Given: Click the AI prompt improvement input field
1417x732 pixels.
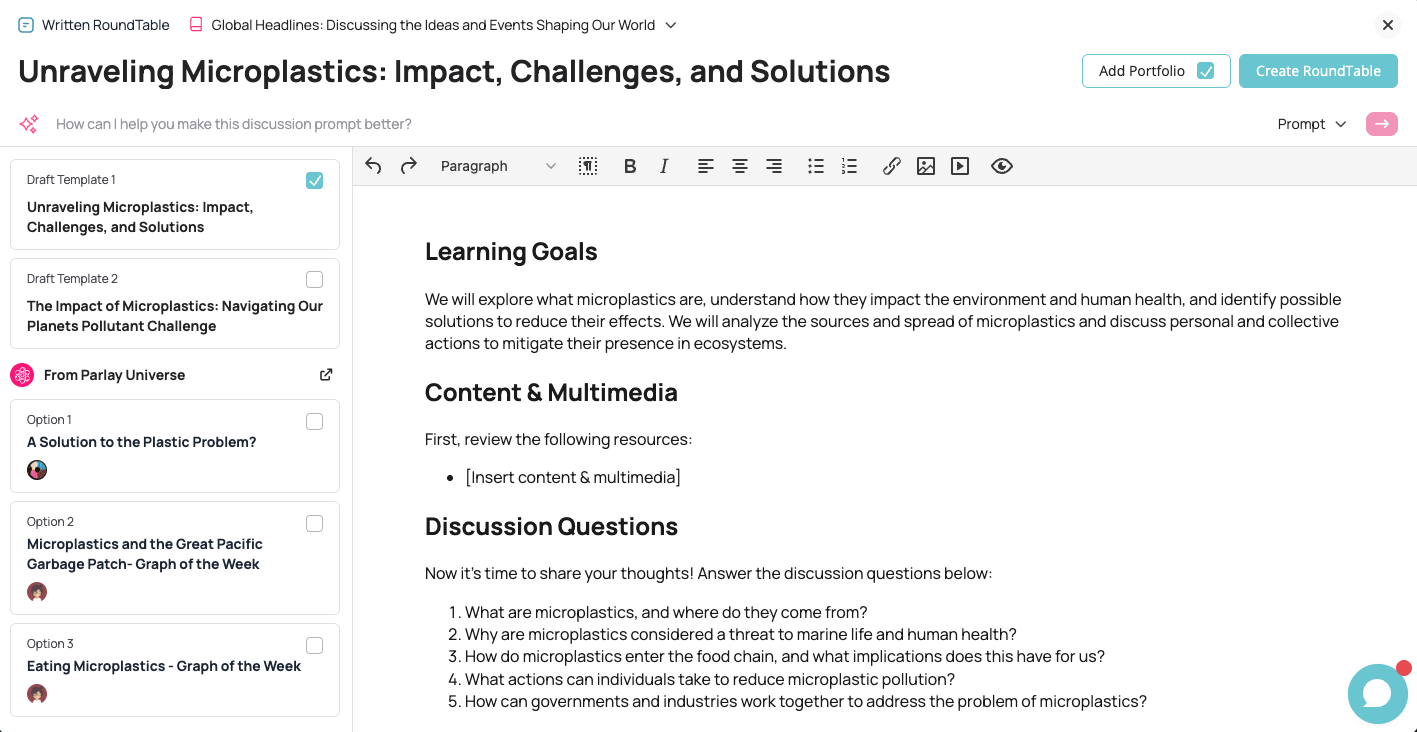Looking at the screenshot, I should tap(600, 124).
